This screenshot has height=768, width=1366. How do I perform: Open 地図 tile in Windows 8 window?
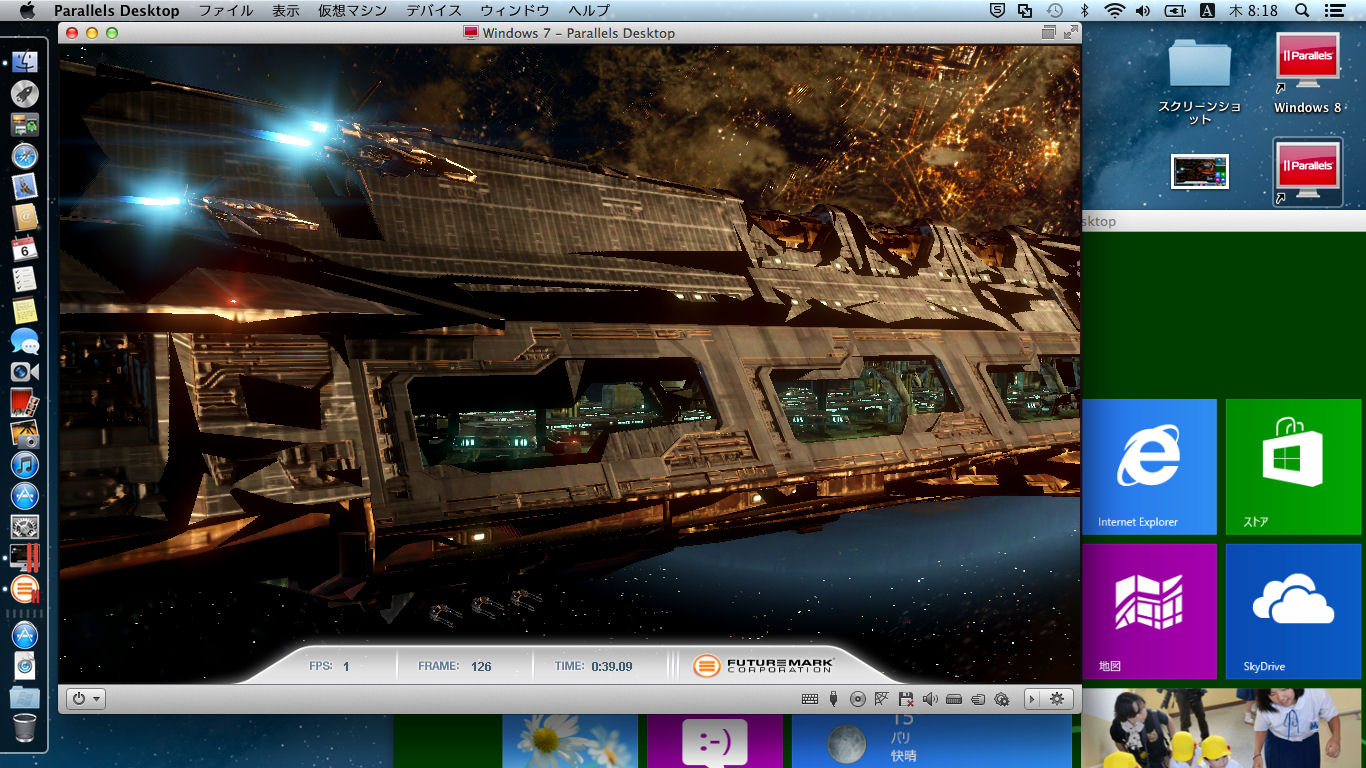click(1150, 611)
